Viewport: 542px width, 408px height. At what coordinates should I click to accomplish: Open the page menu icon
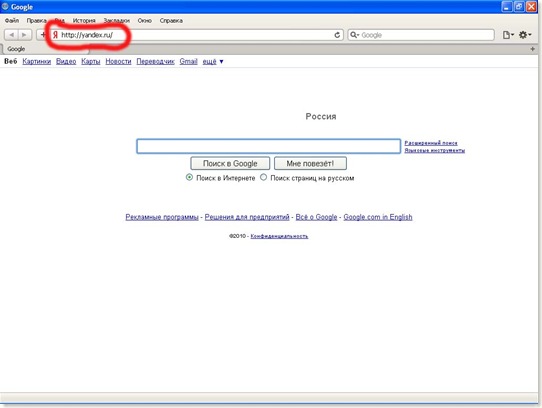(508, 35)
